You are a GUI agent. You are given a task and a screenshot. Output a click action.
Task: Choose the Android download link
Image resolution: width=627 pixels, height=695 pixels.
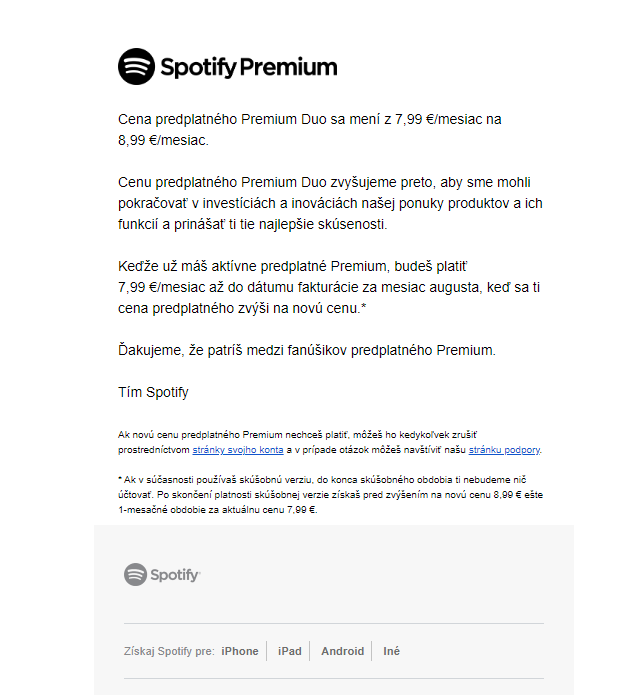pos(343,651)
